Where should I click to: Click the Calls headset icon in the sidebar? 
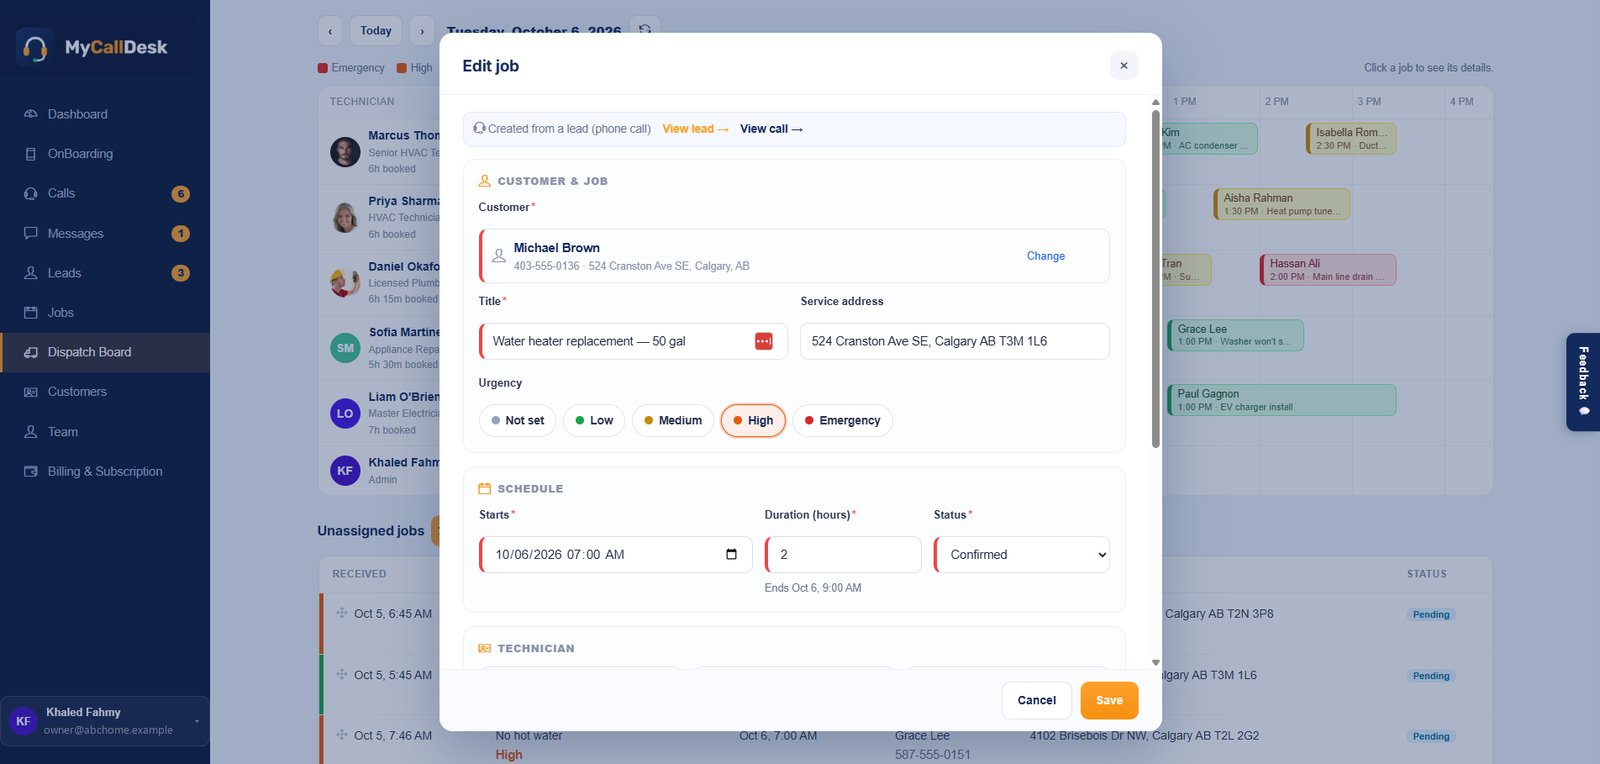coord(31,193)
